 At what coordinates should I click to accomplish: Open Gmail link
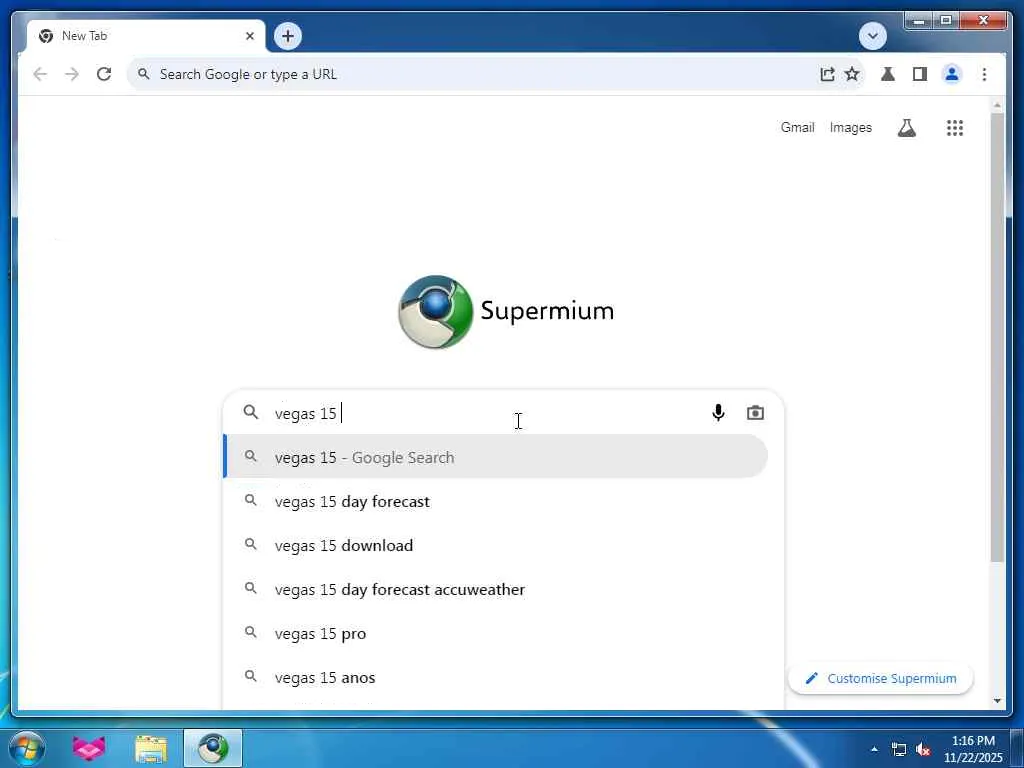click(x=797, y=127)
